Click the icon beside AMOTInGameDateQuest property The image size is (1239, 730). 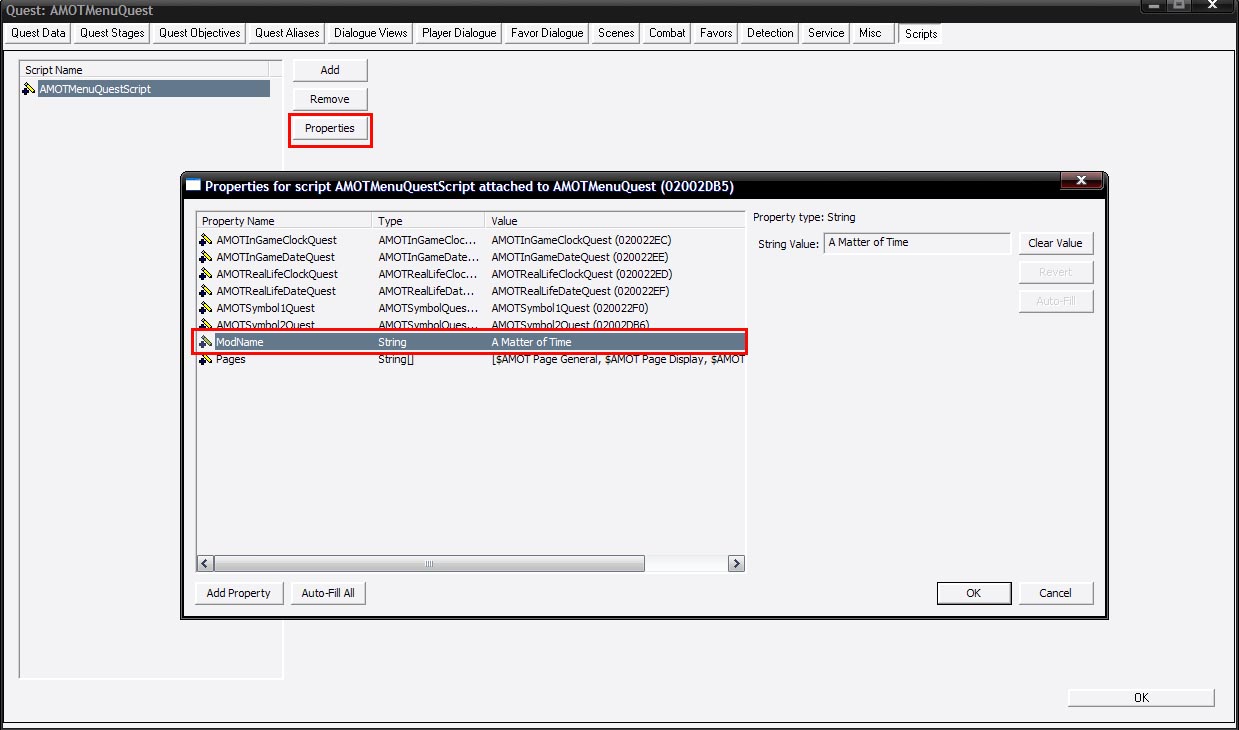[206, 257]
